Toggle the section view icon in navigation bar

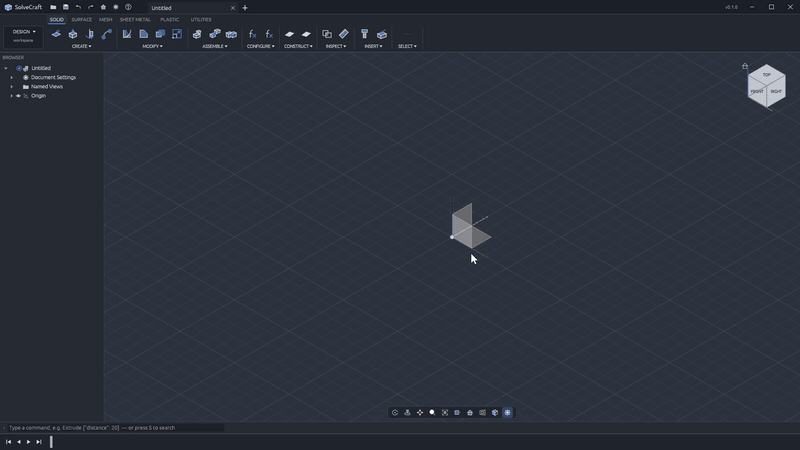tap(457, 412)
